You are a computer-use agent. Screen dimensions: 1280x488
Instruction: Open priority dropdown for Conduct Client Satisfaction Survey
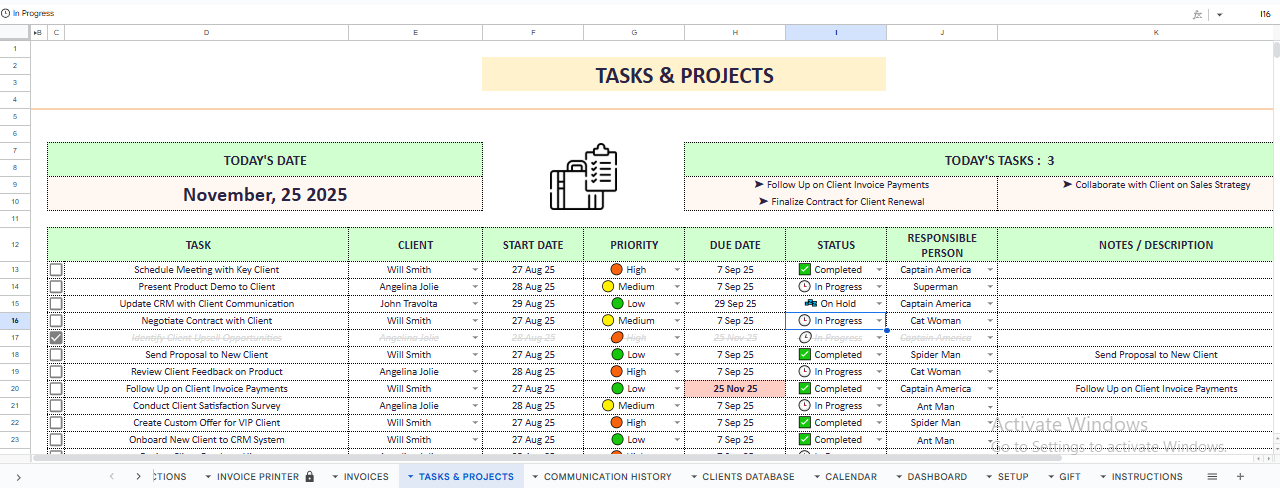pos(677,406)
